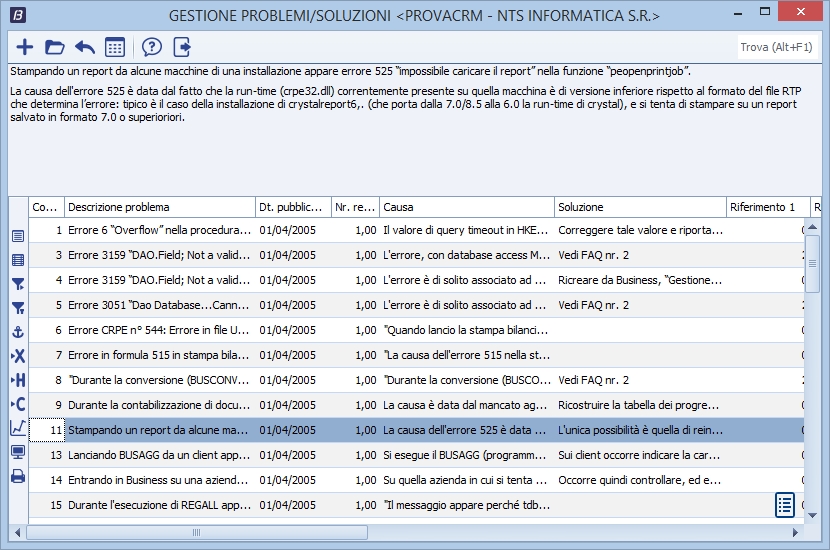Image resolution: width=830 pixels, height=550 pixels.
Task: Click solution cell 'Sui client occorre indicare la car'
Action: point(640,455)
